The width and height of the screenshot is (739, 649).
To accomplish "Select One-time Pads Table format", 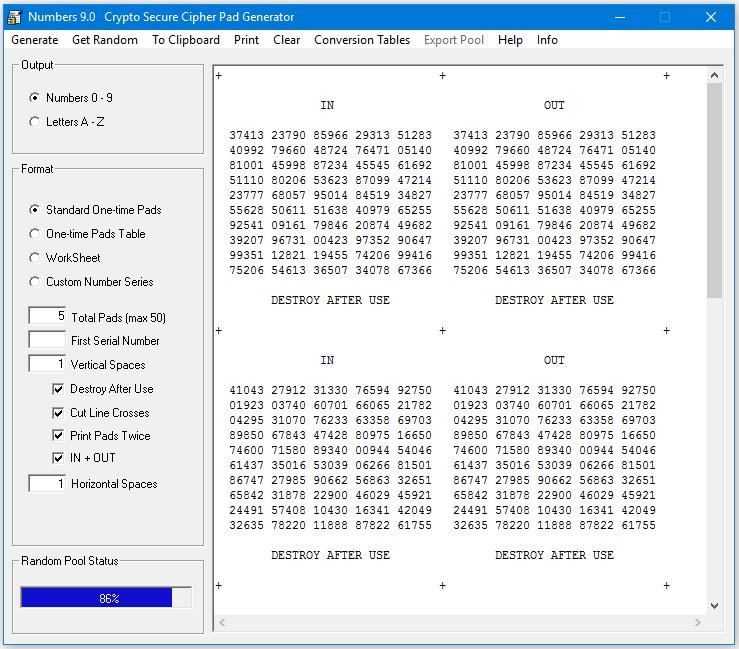I will point(87,234).
